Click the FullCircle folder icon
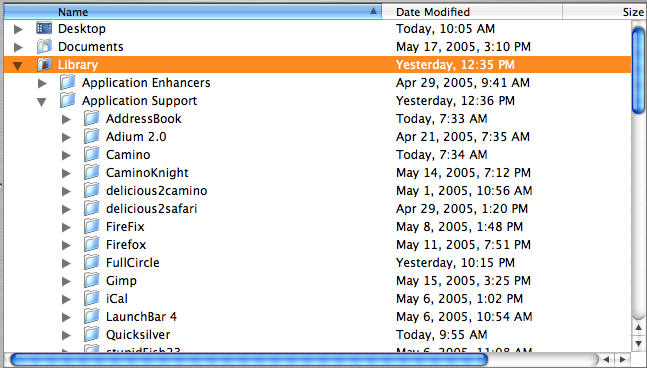 click(x=92, y=262)
